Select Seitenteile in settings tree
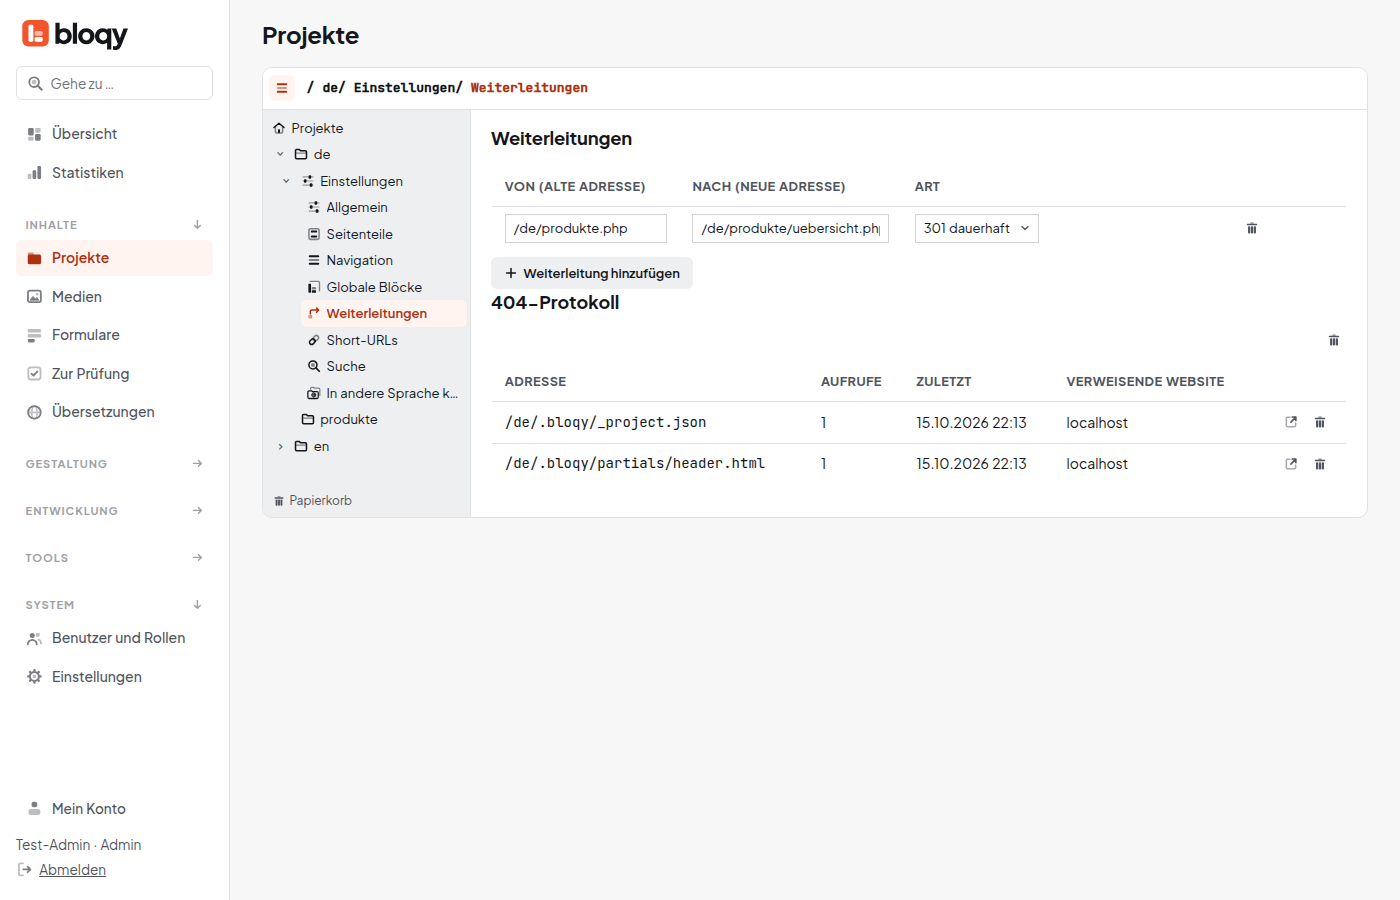The height and width of the screenshot is (900, 1400). (x=384, y=234)
